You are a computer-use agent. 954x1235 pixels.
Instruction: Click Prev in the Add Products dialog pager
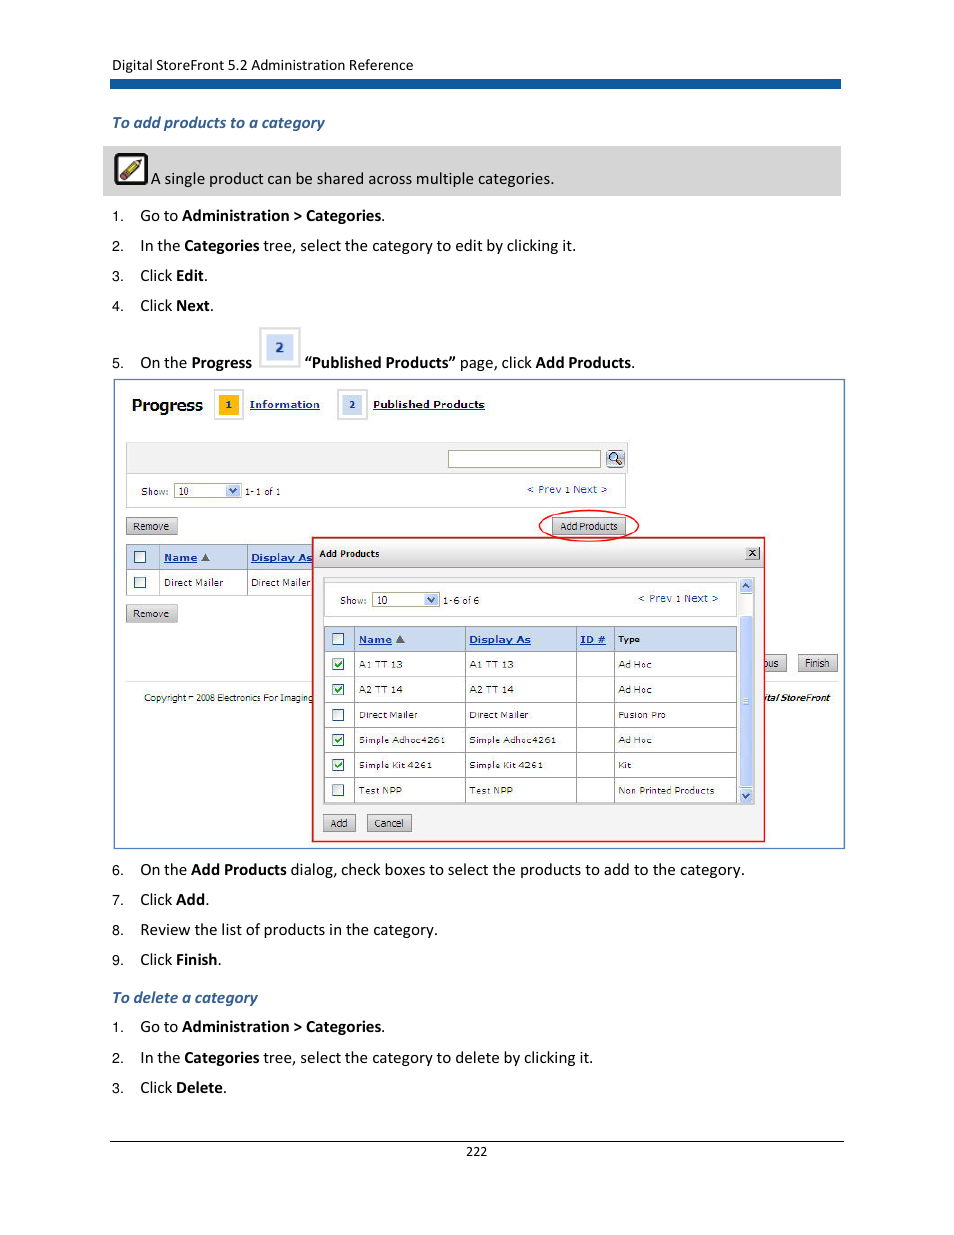tap(655, 599)
